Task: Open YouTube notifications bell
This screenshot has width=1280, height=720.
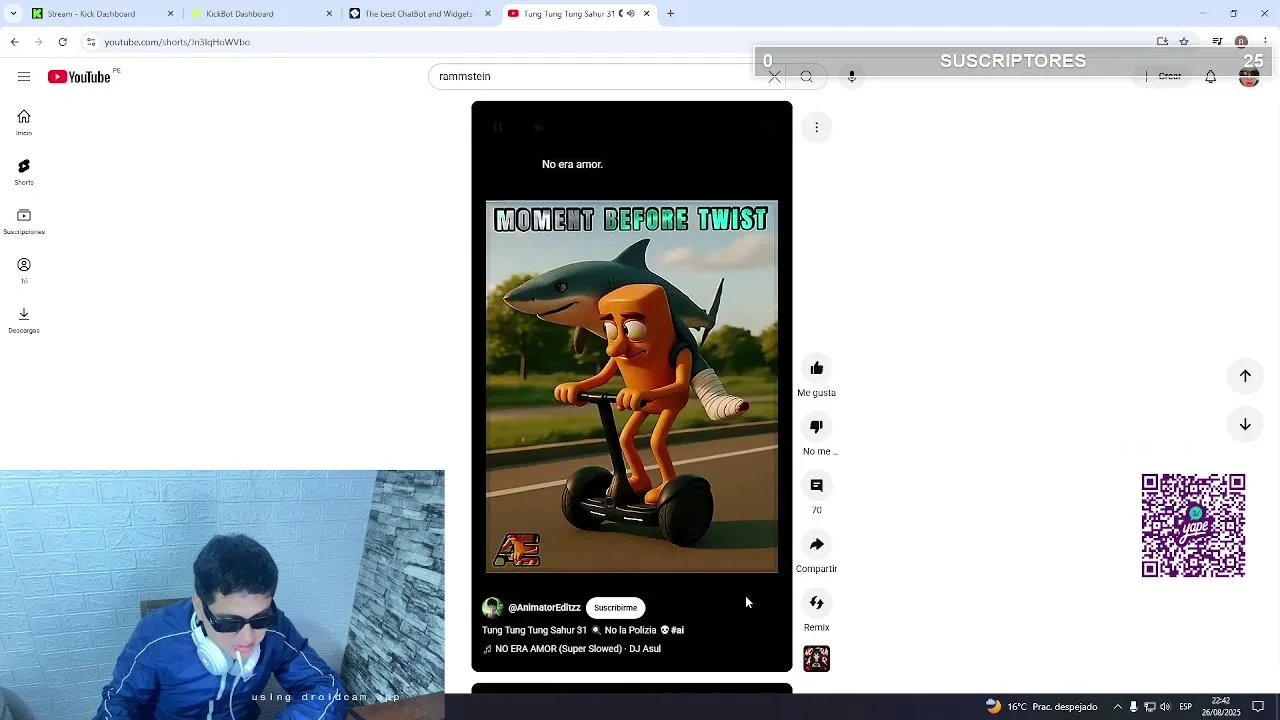Action: click(x=1210, y=77)
